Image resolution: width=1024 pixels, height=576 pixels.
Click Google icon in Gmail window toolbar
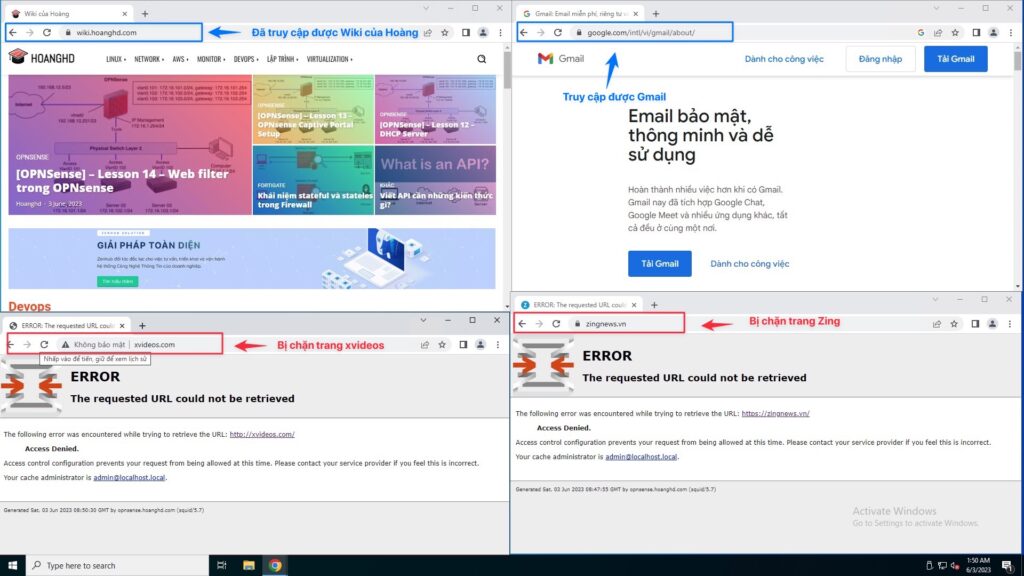click(921, 33)
